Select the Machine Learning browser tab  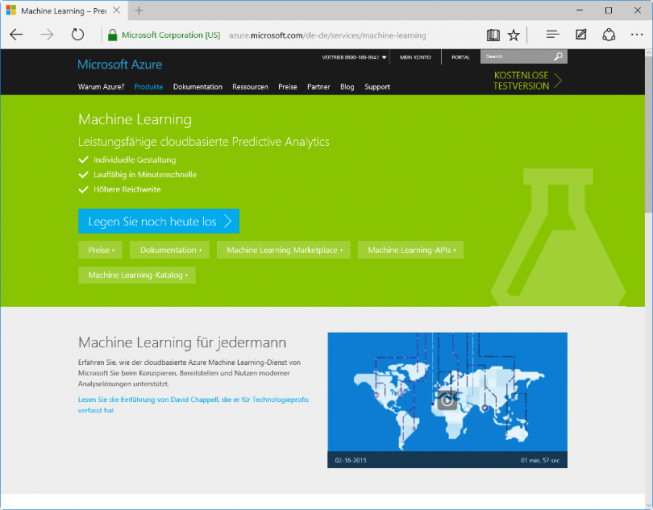click(64, 10)
